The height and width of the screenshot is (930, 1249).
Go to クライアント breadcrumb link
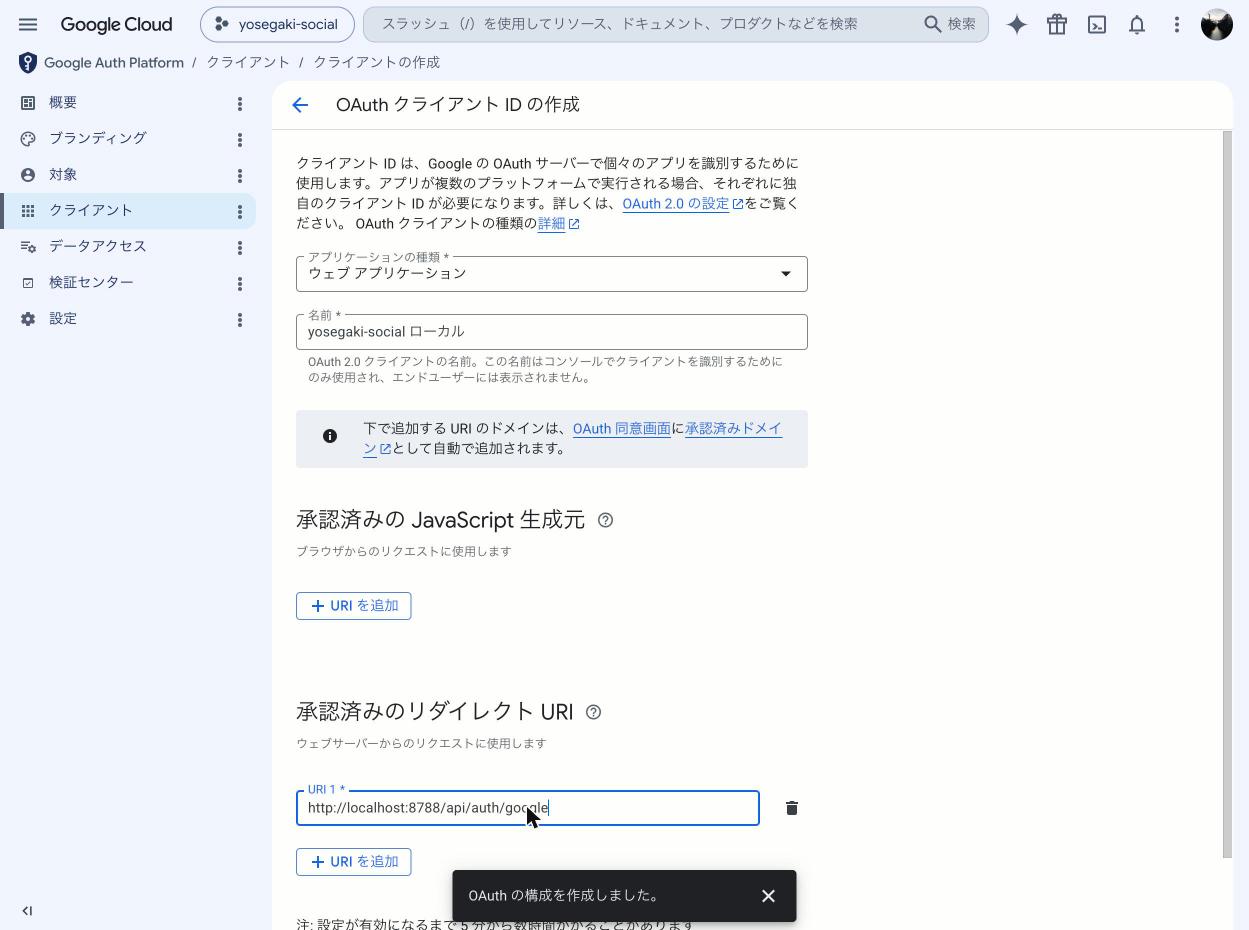coord(248,63)
